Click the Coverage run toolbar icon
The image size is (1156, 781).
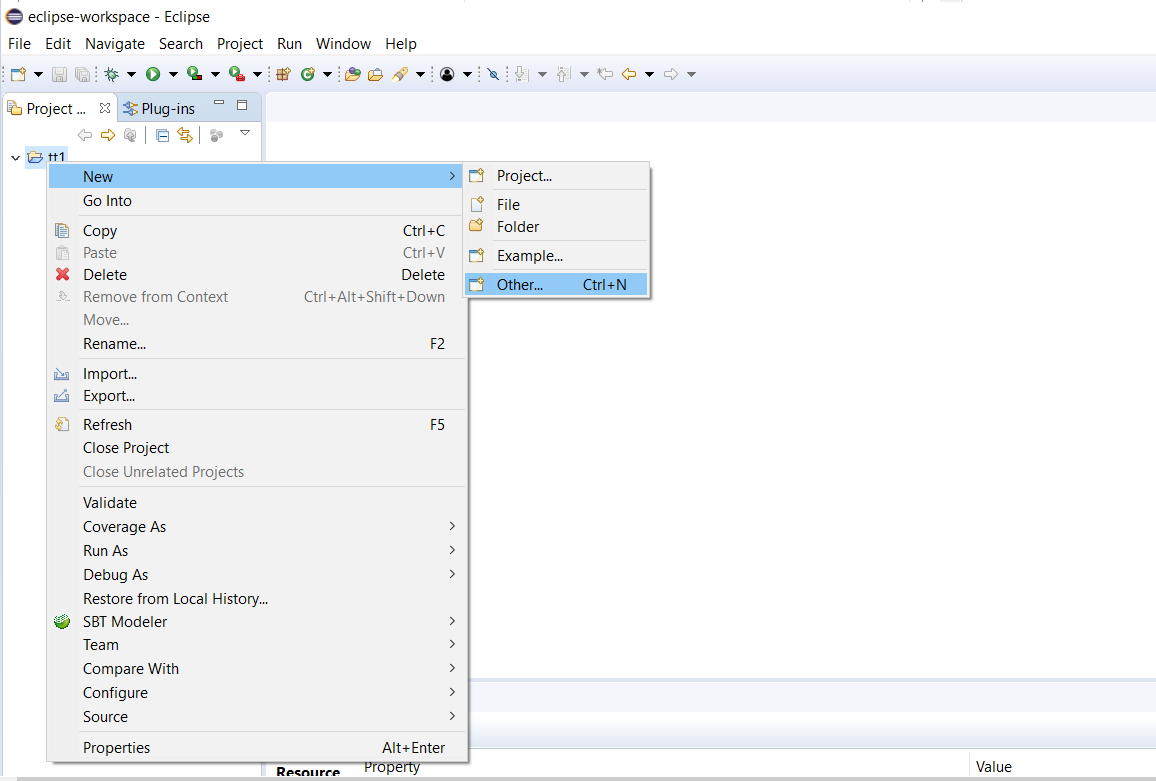[x=195, y=74]
